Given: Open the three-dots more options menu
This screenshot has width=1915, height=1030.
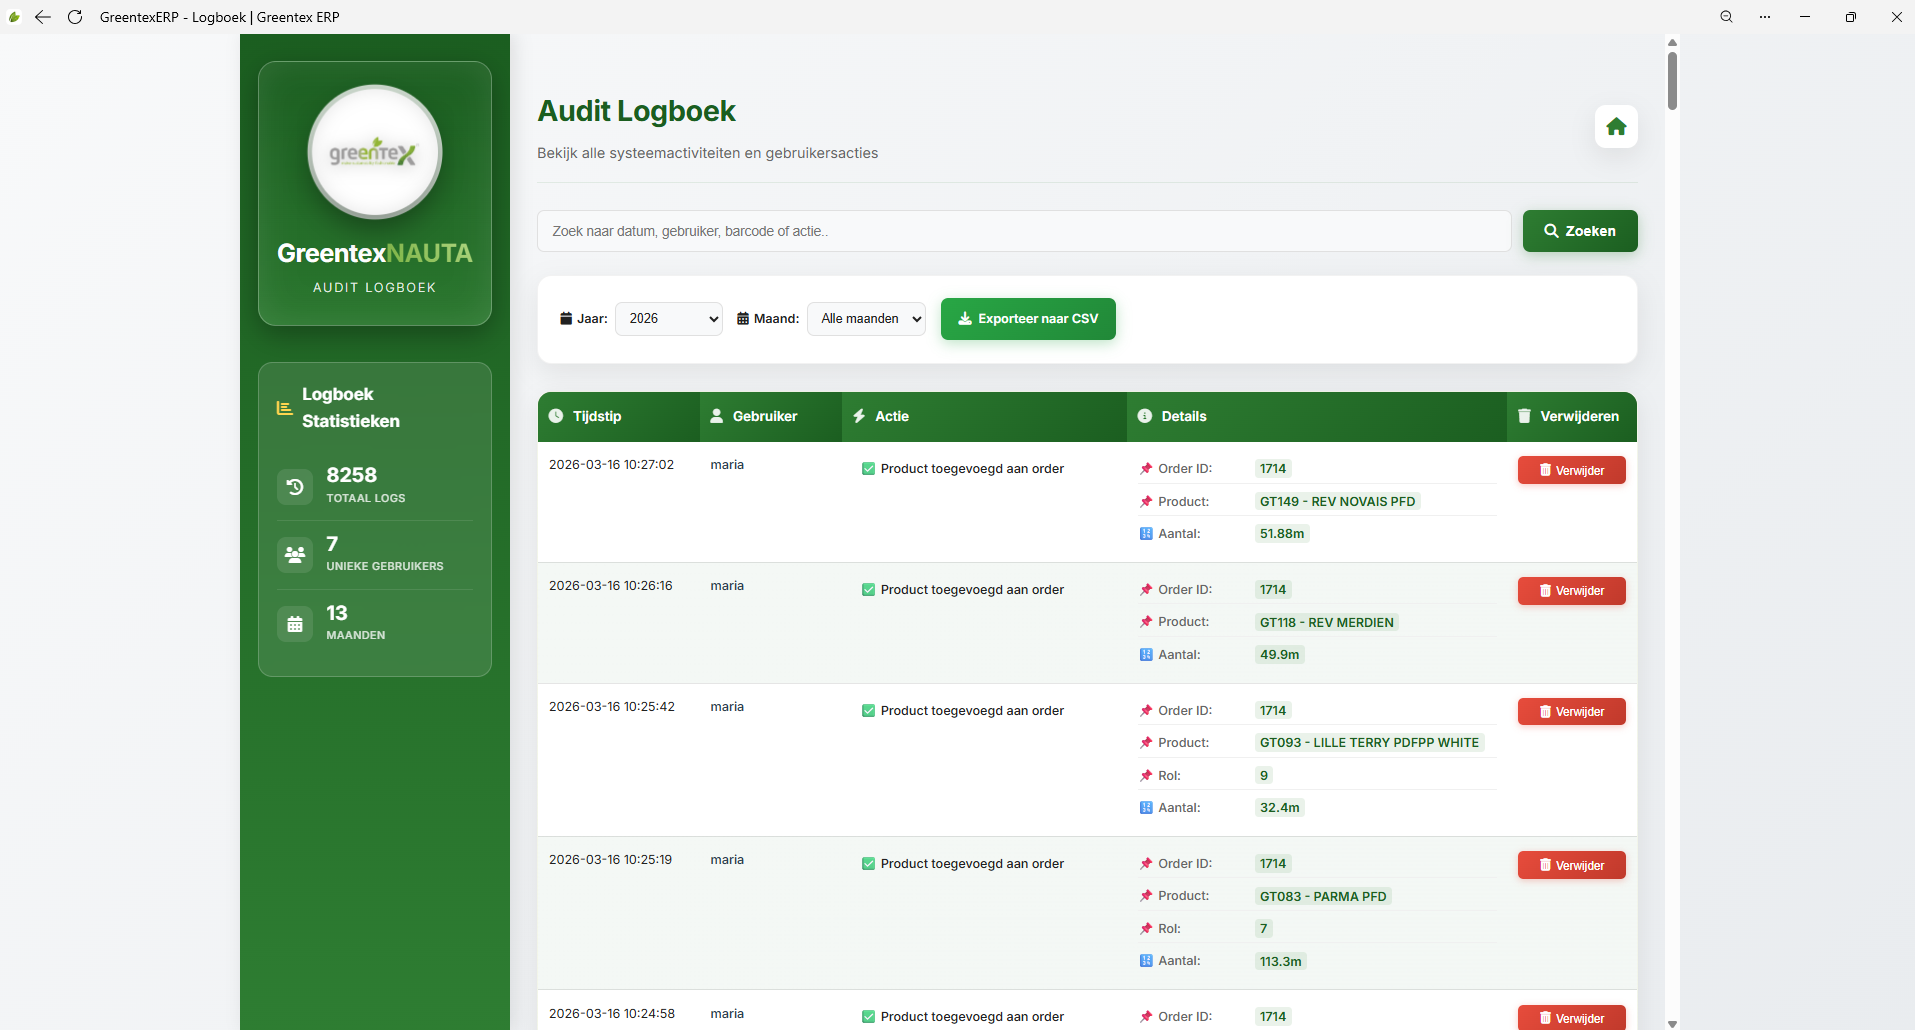Looking at the screenshot, I should [x=1765, y=17].
